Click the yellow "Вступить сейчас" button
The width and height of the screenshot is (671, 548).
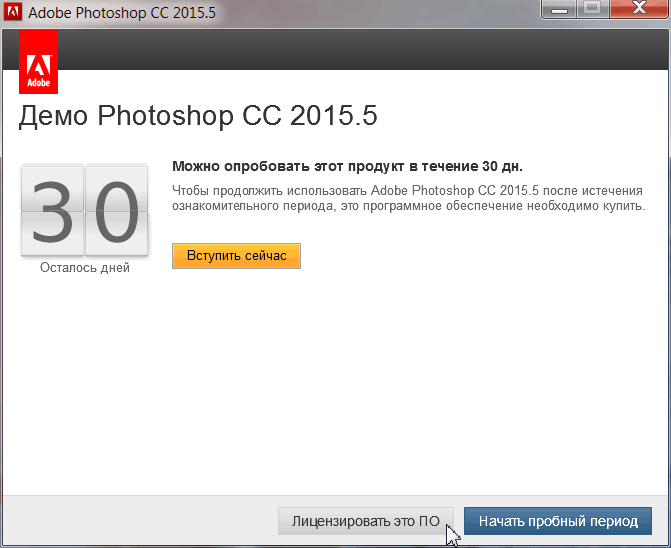236,256
